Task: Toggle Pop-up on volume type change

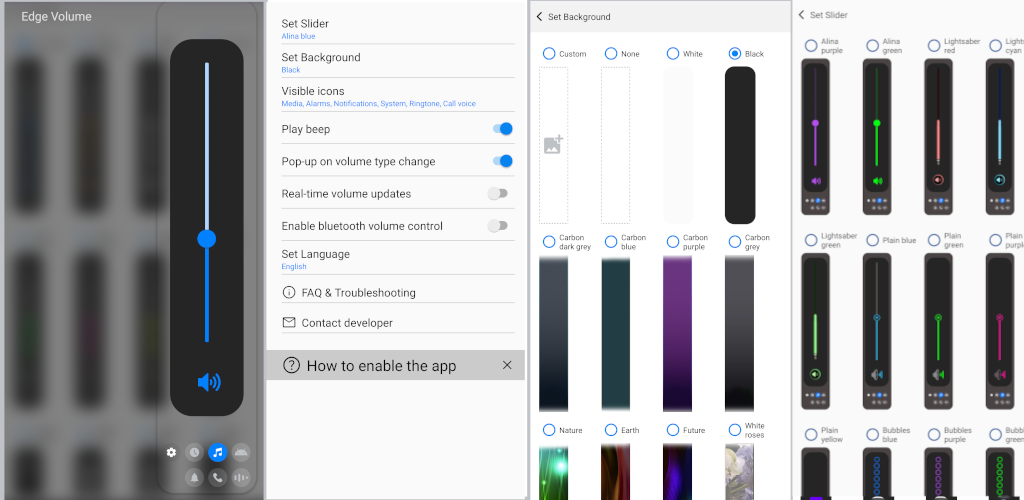Action: pos(502,161)
